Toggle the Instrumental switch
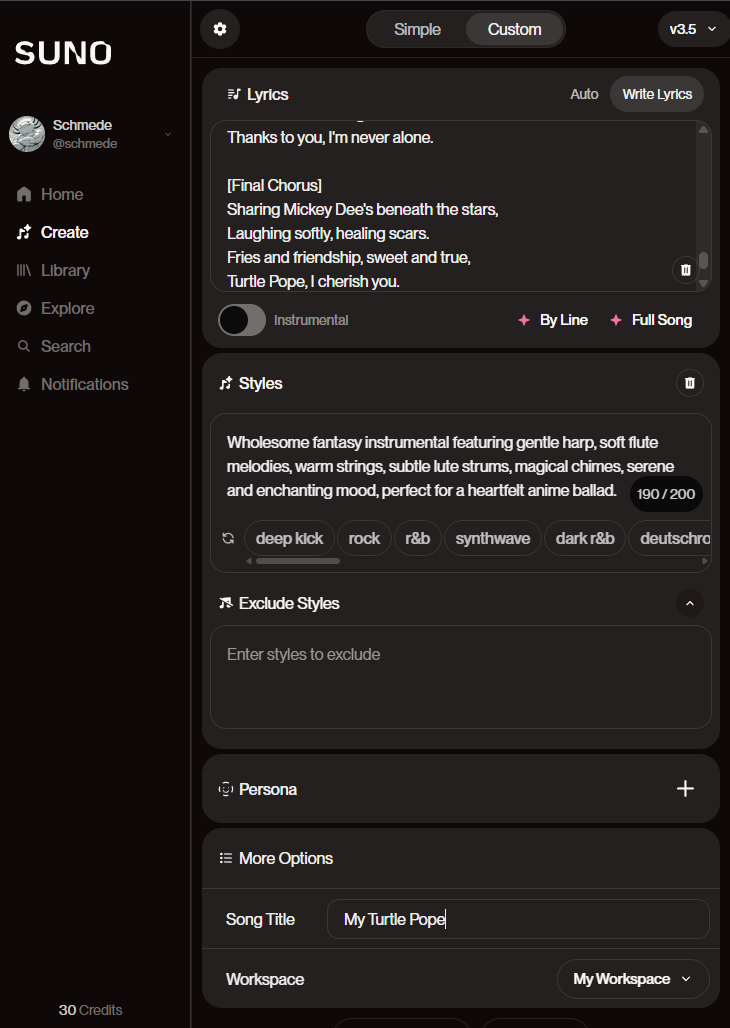 [242, 320]
